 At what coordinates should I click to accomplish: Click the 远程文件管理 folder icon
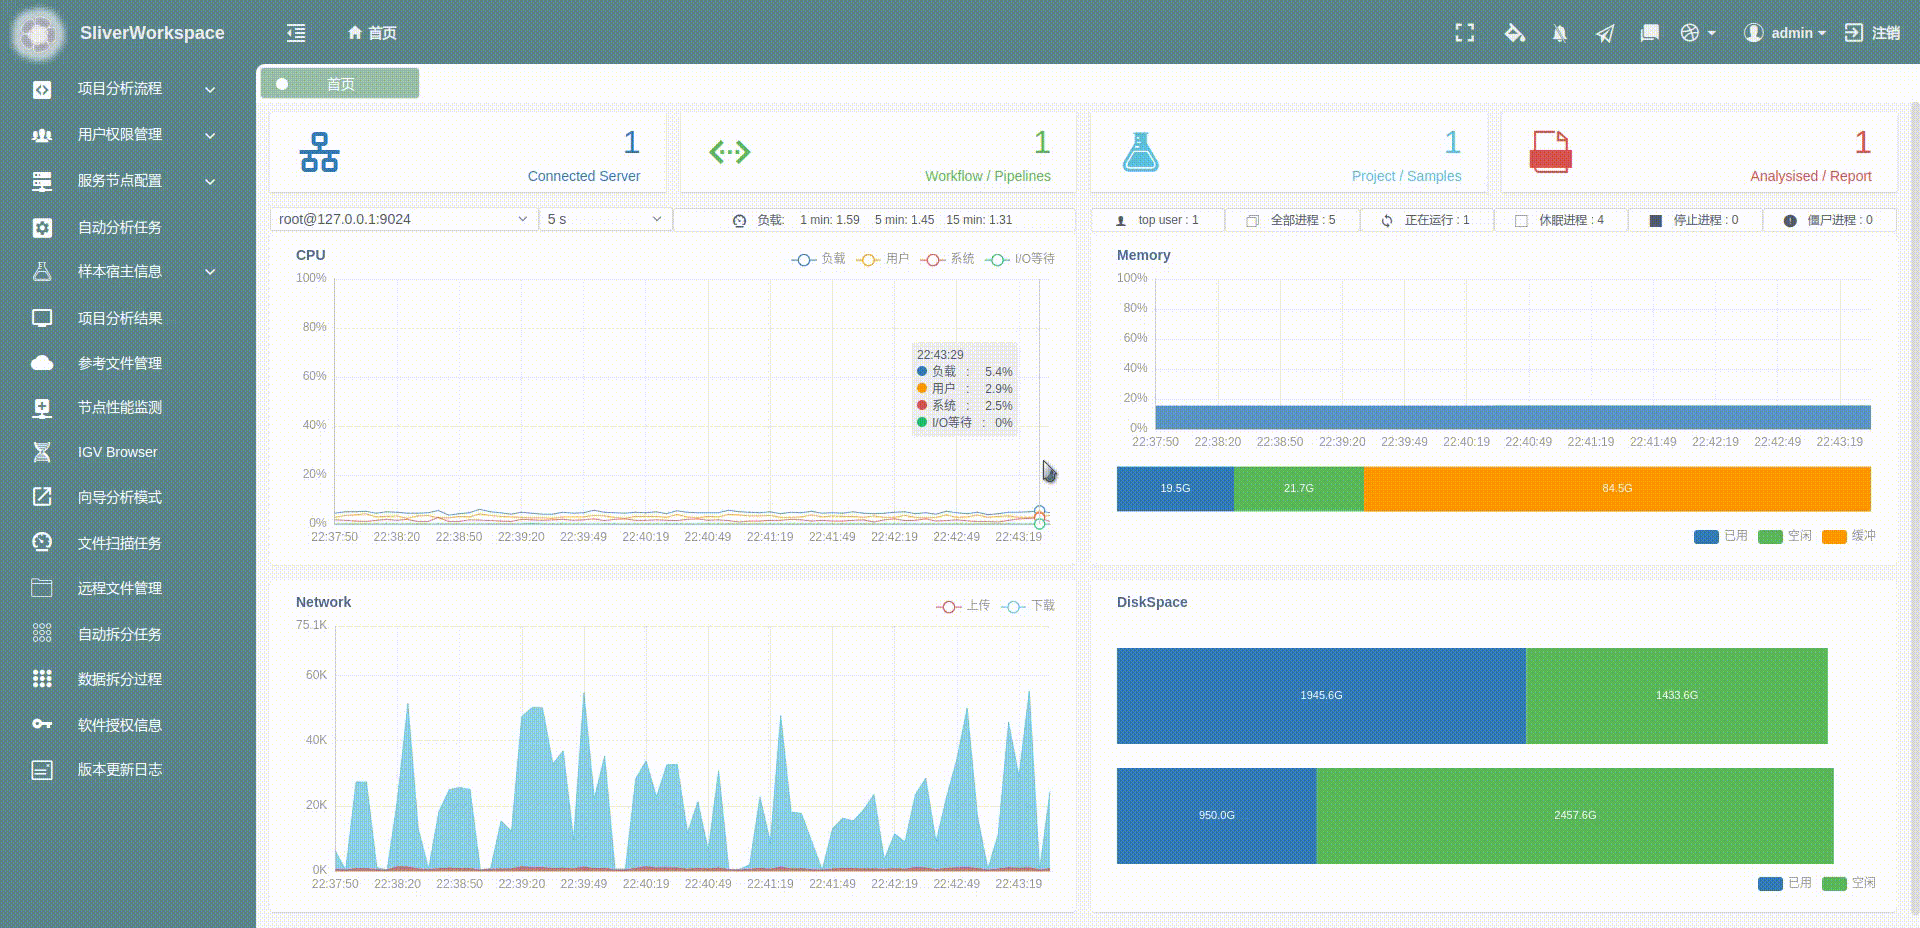(x=42, y=588)
